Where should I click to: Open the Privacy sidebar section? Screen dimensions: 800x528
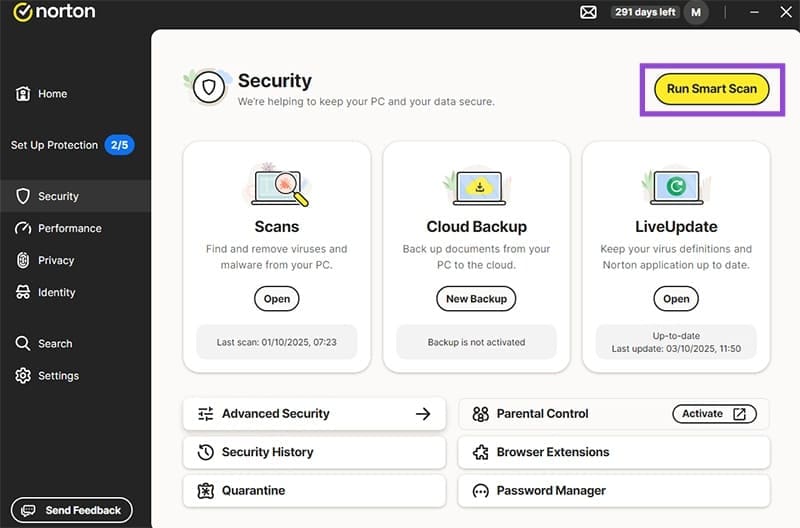56,260
